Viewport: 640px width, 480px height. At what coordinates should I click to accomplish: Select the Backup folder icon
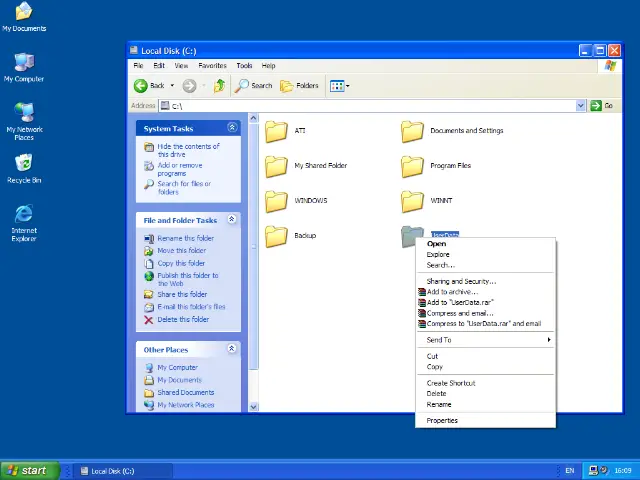click(276, 237)
